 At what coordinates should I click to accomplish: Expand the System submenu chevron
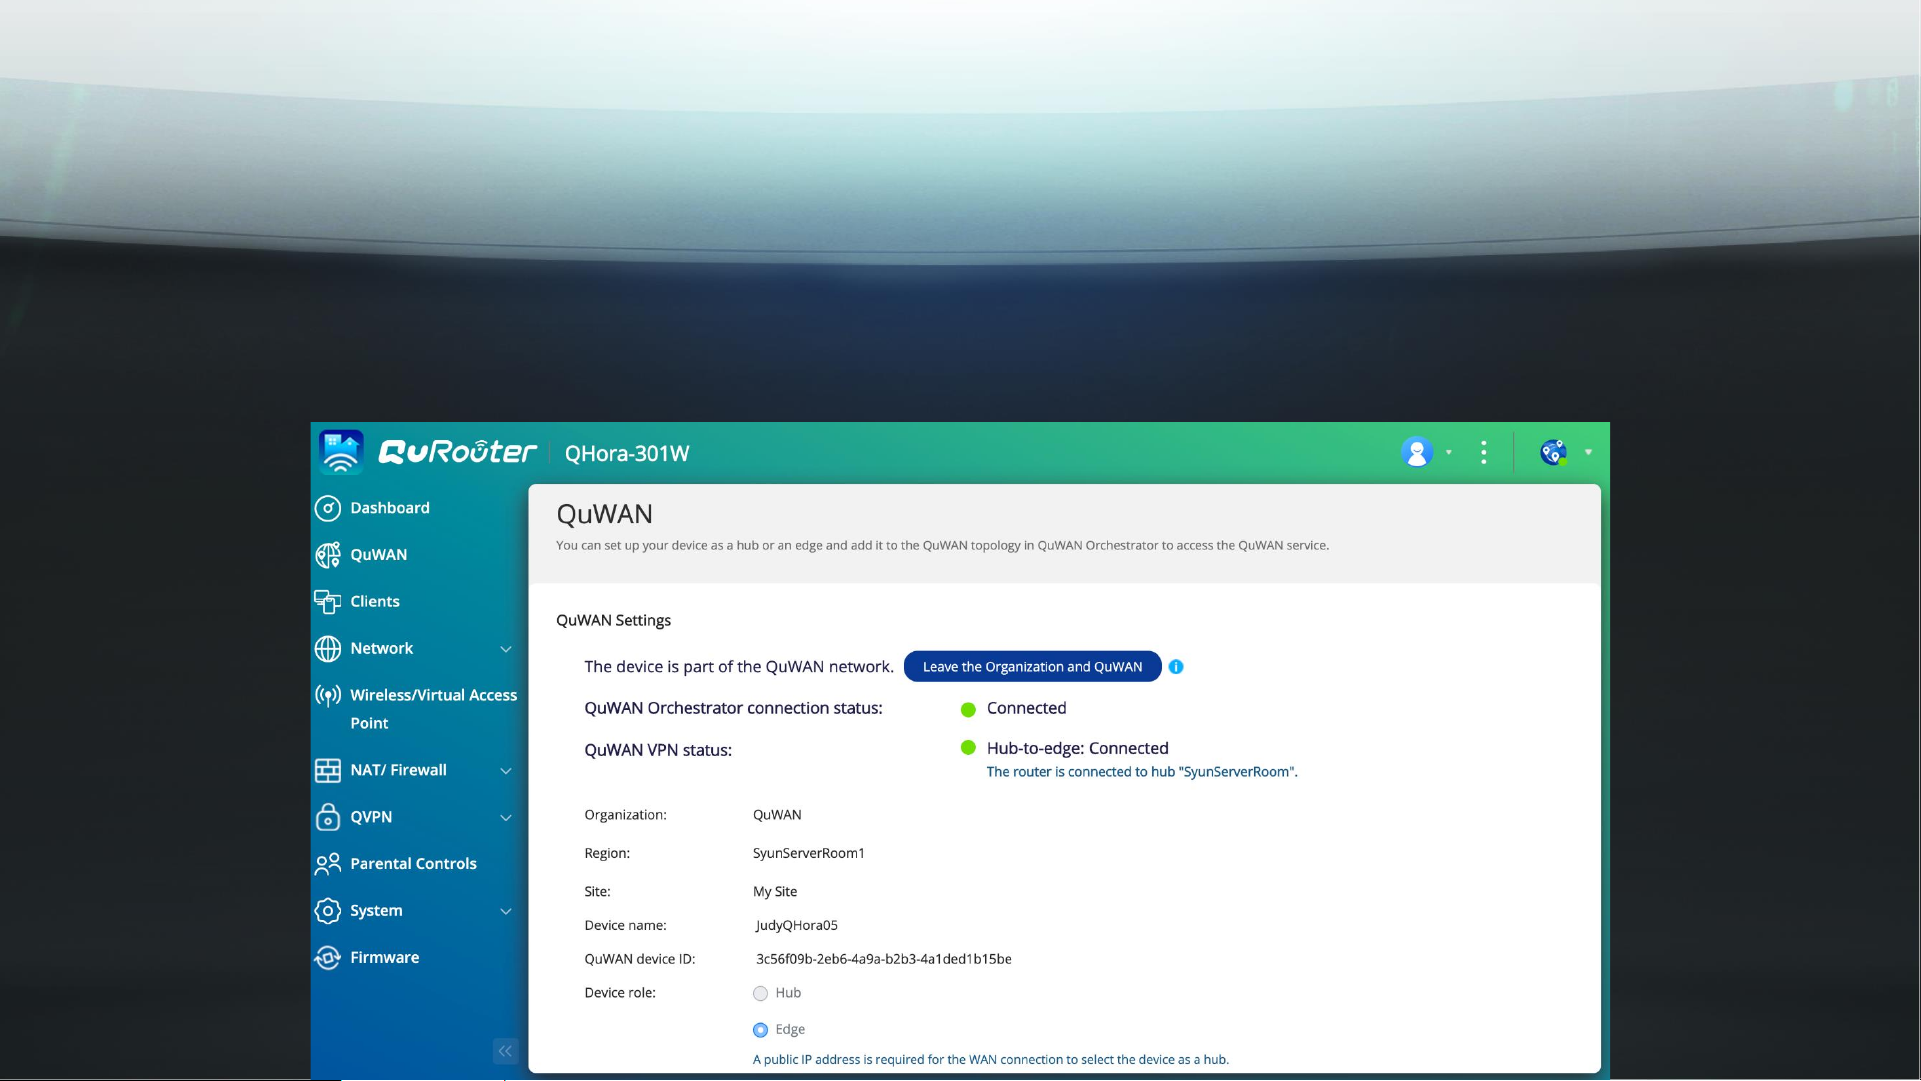(x=506, y=912)
